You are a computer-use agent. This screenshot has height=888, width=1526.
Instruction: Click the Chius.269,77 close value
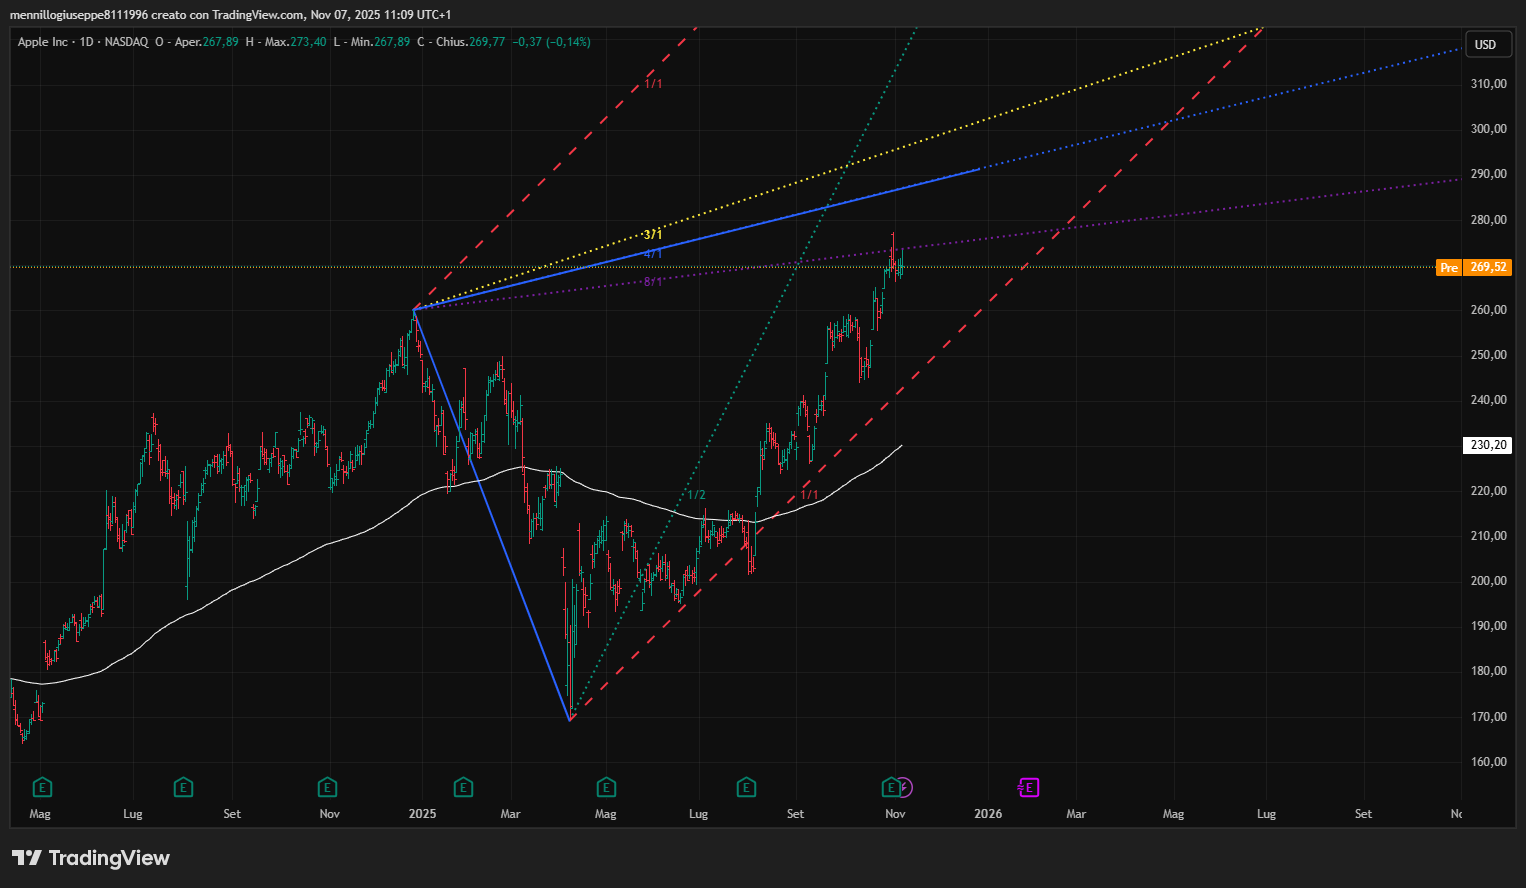pyautogui.click(x=470, y=42)
